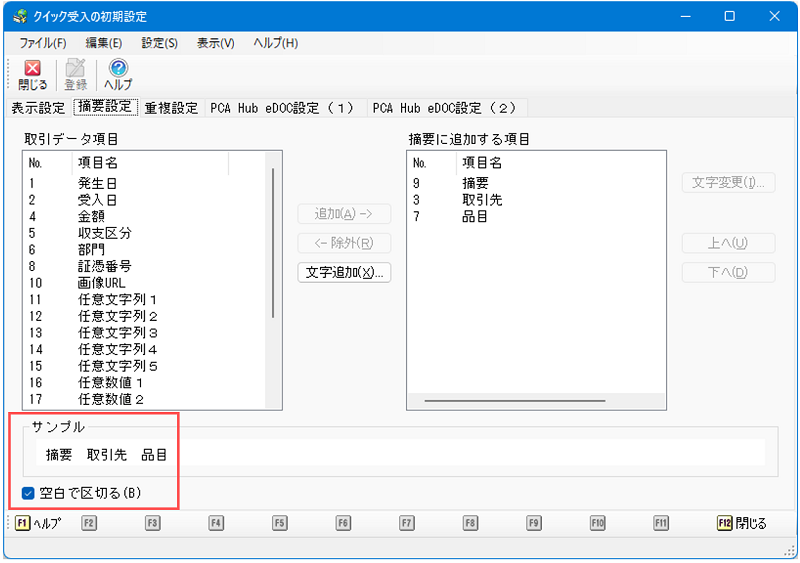Viewport: 800px width, 563px height.
Task: Click the 追加(A) -> button
Action: click(x=344, y=213)
